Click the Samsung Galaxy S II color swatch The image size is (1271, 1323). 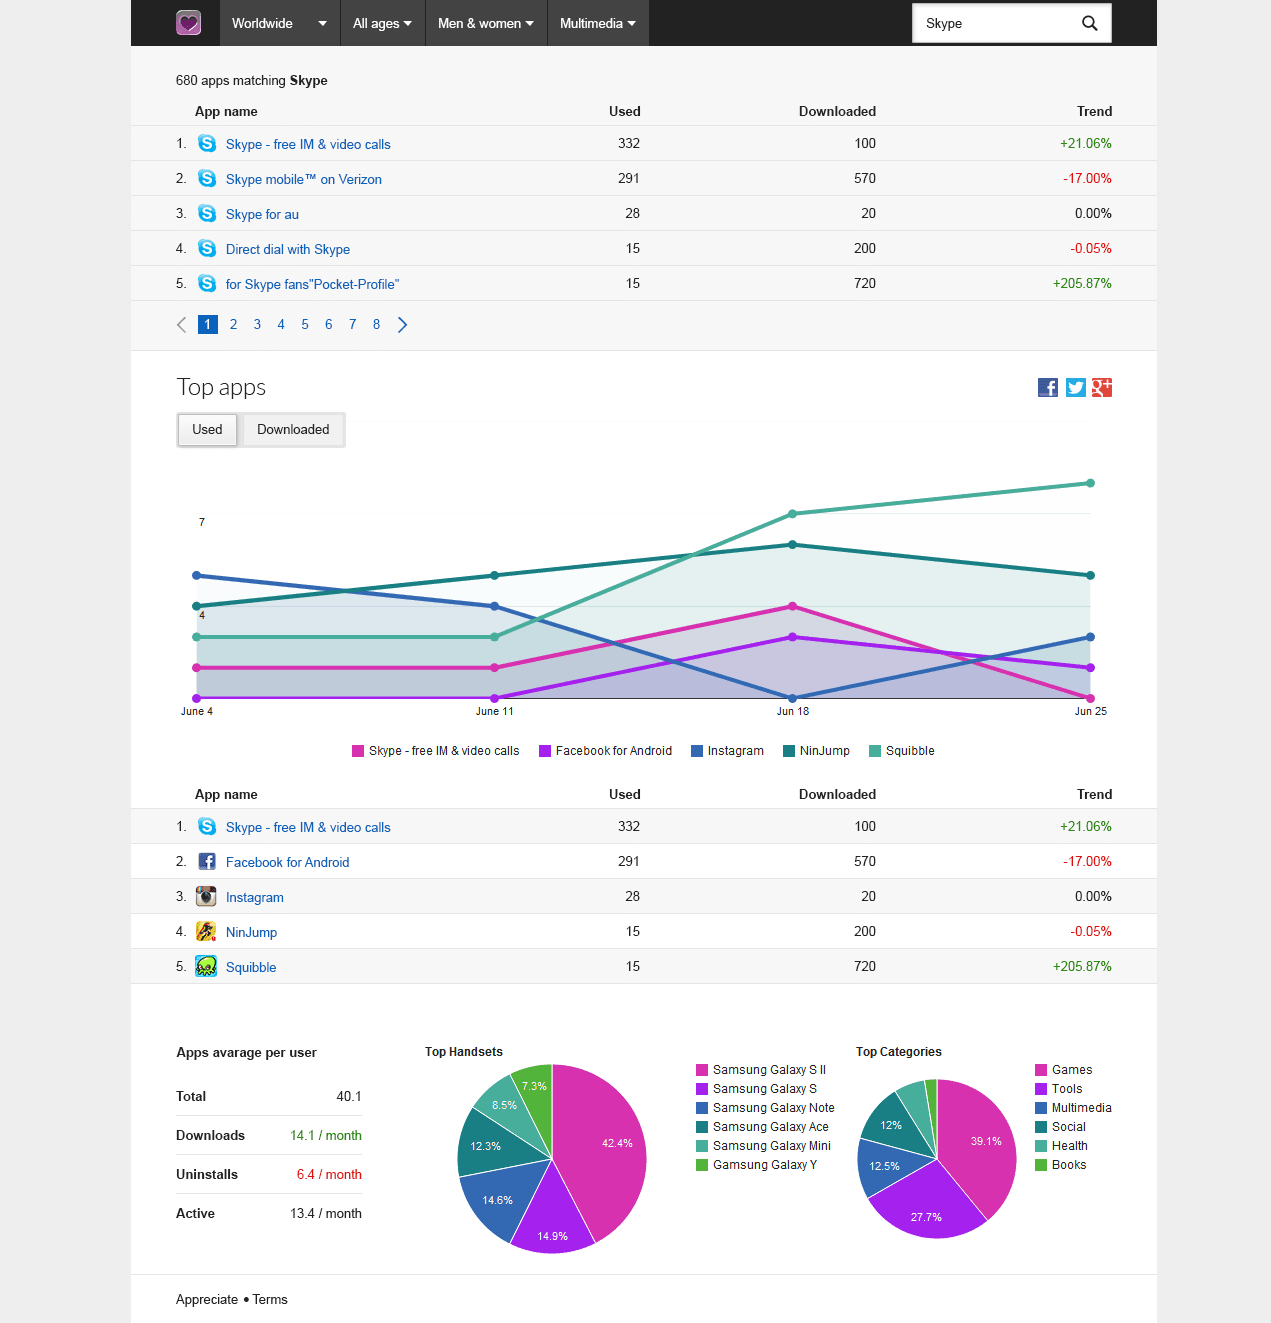coord(702,1070)
